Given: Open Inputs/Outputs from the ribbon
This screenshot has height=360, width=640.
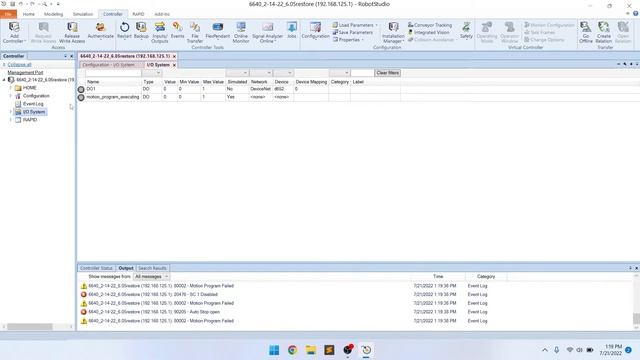Looking at the screenshot, I should [160, 32].
